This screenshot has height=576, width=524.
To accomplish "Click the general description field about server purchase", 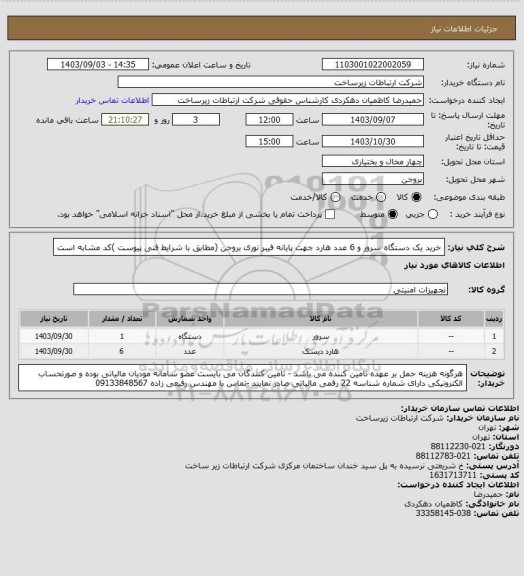I will (249, 247).
